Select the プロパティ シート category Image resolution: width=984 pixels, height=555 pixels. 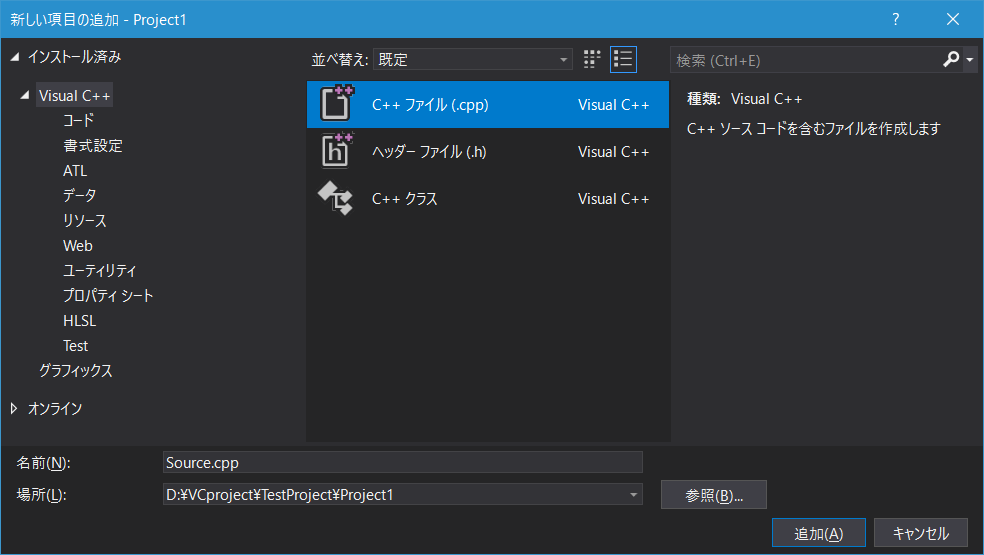108,296
